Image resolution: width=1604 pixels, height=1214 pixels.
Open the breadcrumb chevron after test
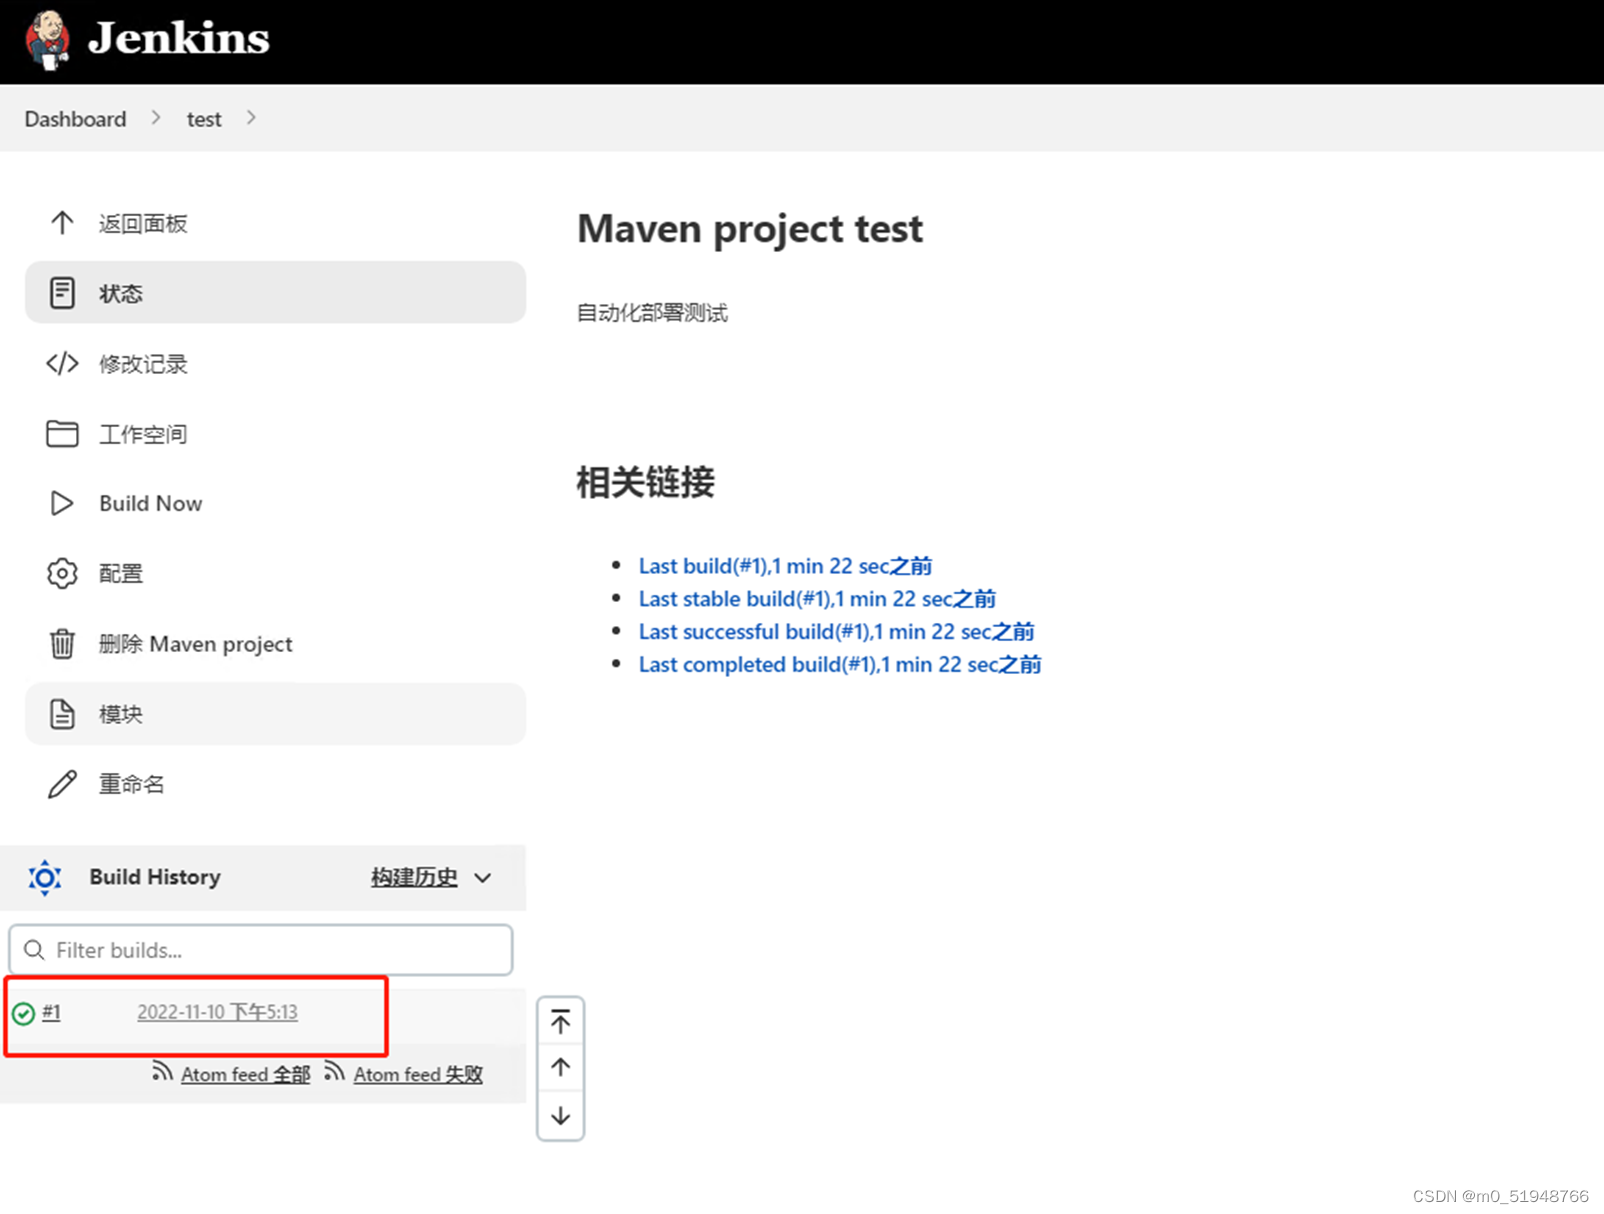[251, 118]
